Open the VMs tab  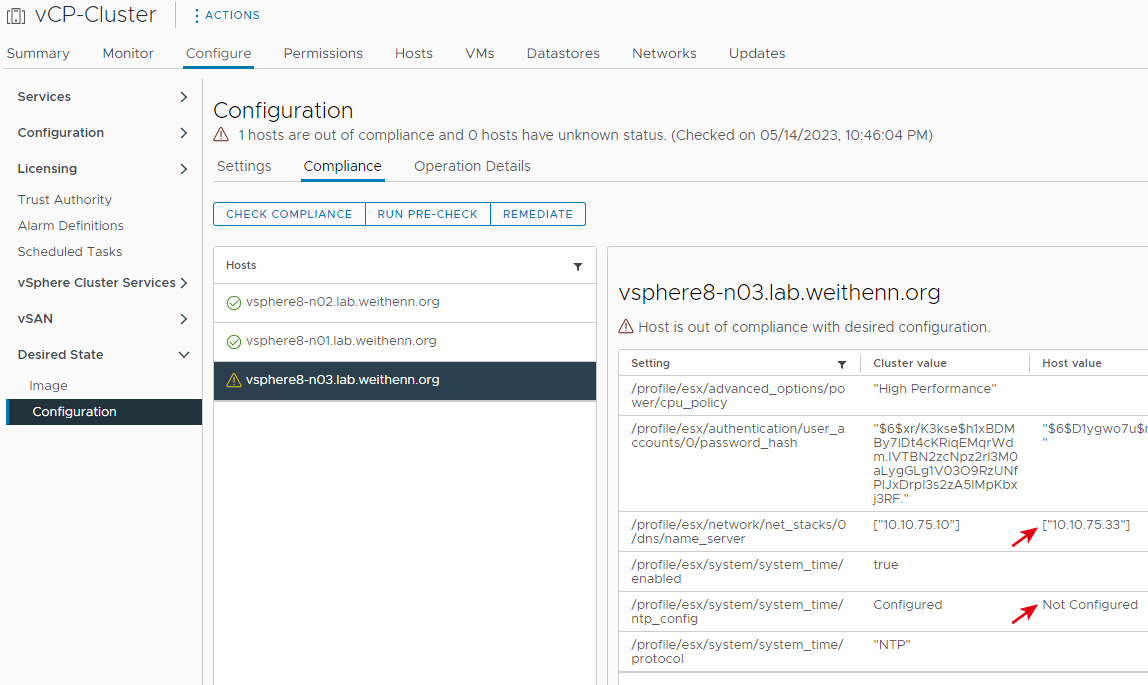pos(480,53)
